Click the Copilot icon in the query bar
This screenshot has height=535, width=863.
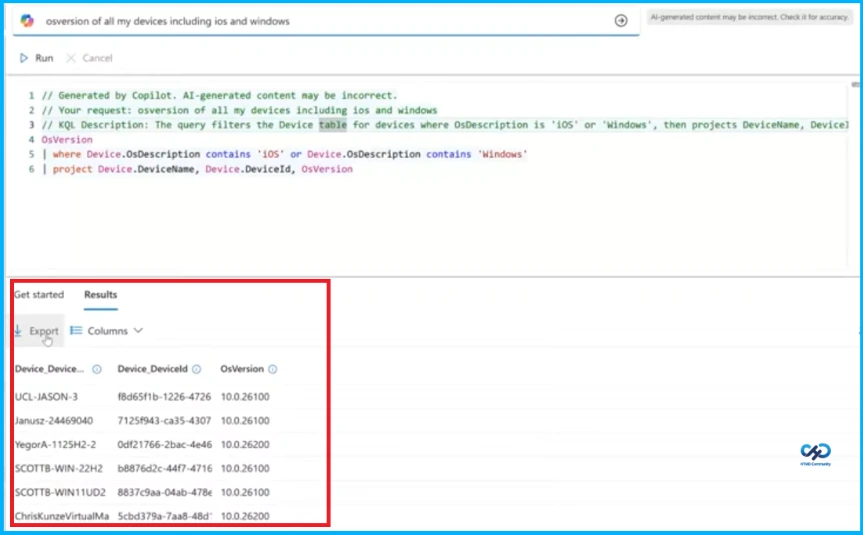click(27, 21)
